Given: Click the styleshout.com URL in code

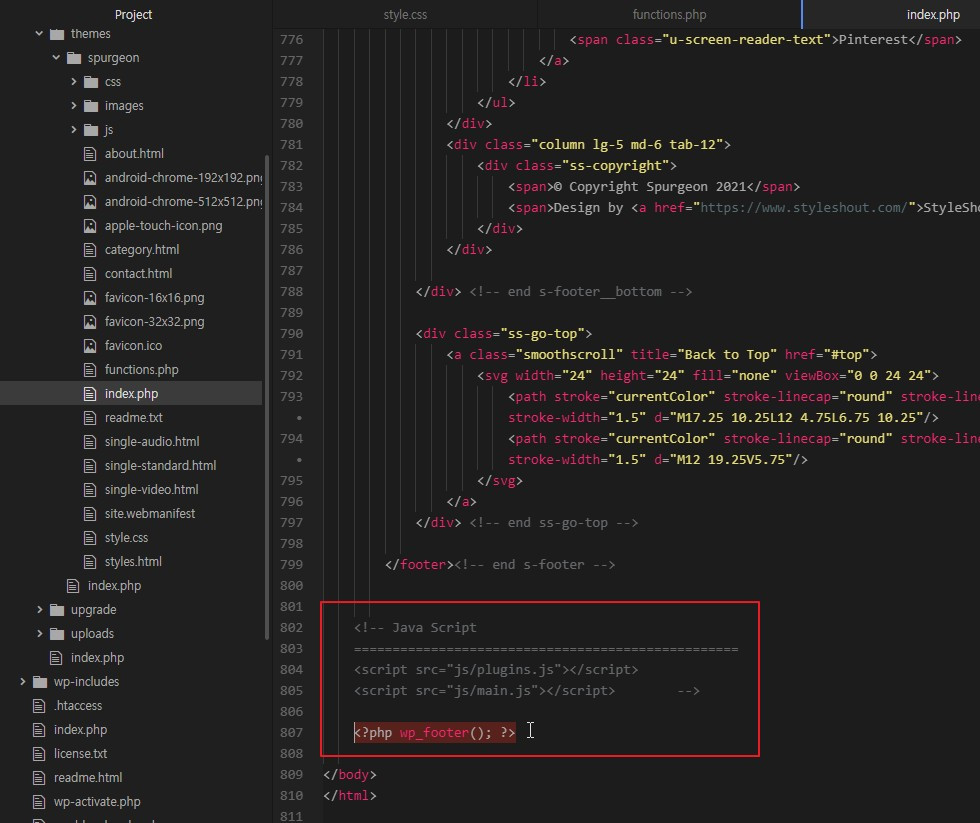Looking at the screenshot, I should 804,207.
